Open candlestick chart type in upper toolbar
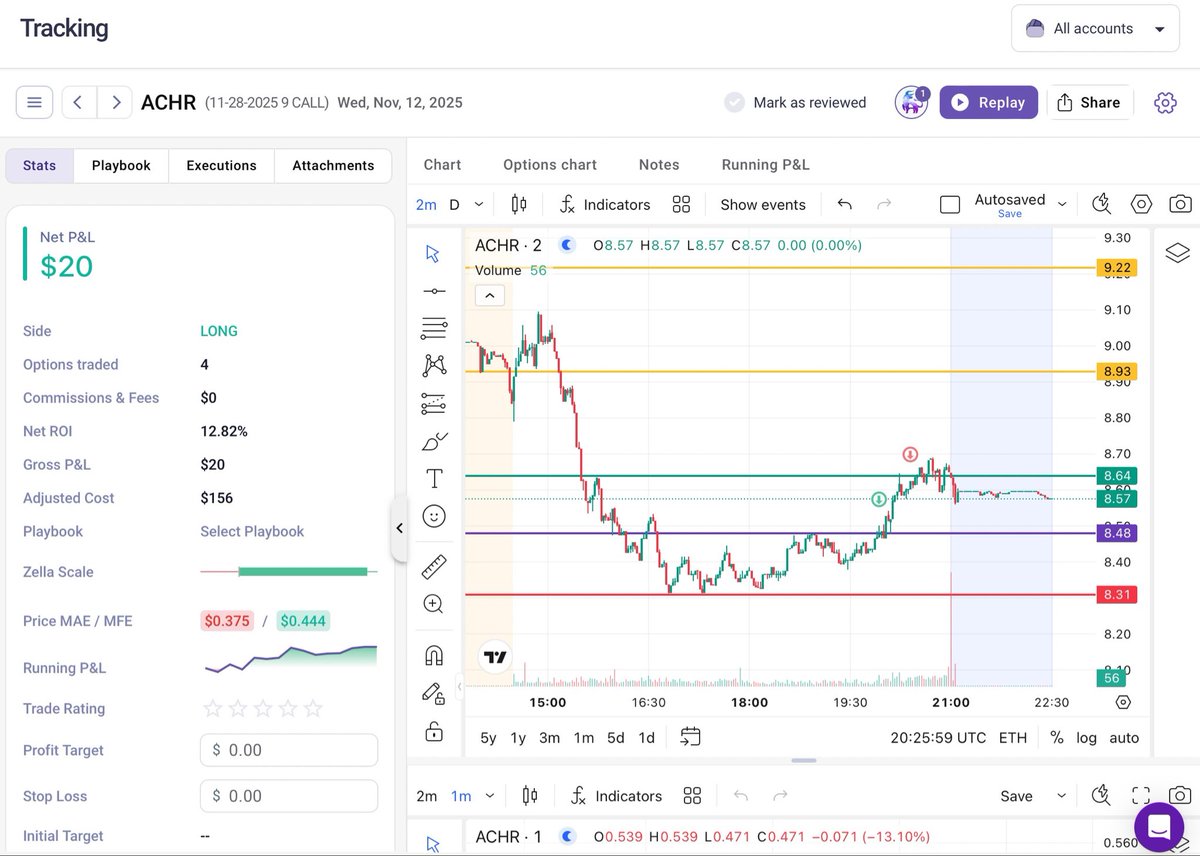 pyautogui.click(x=519, y=204)
